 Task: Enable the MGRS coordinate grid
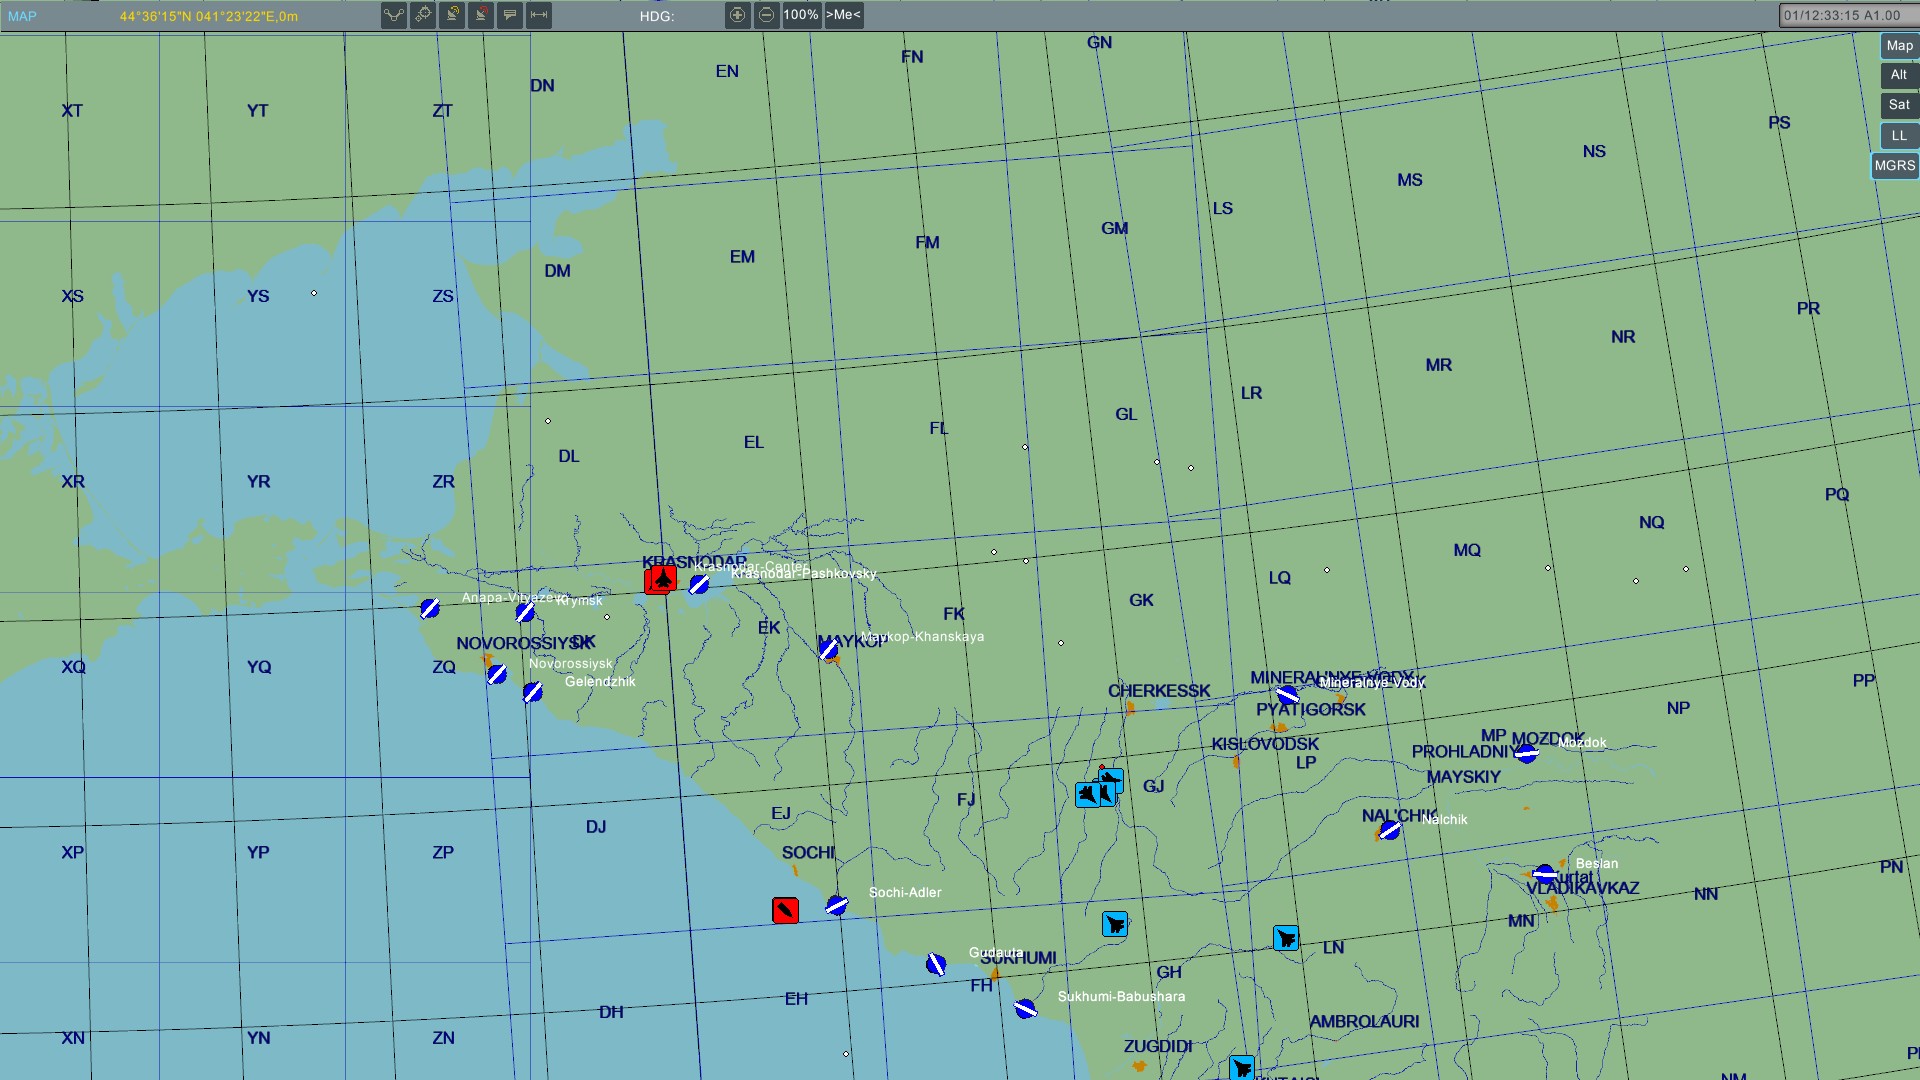coord(1895,166)
